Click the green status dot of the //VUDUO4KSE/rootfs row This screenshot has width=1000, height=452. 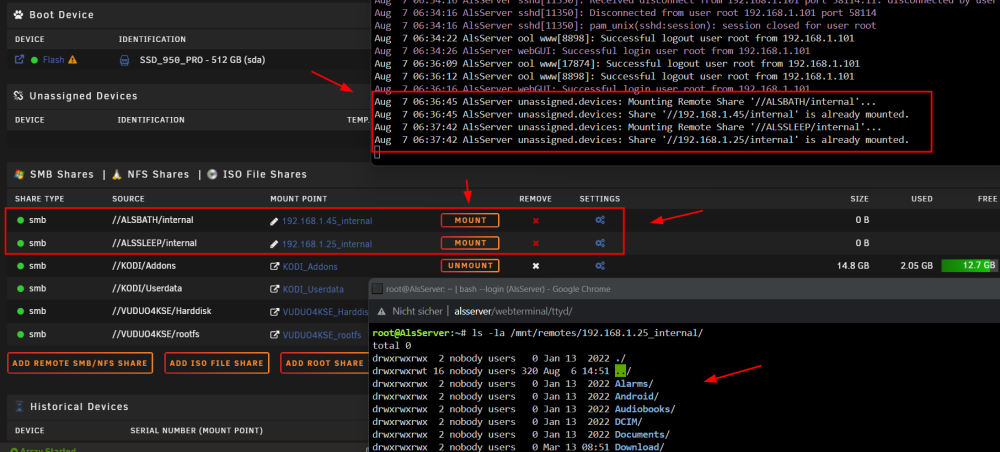click(x=20, y=334)
